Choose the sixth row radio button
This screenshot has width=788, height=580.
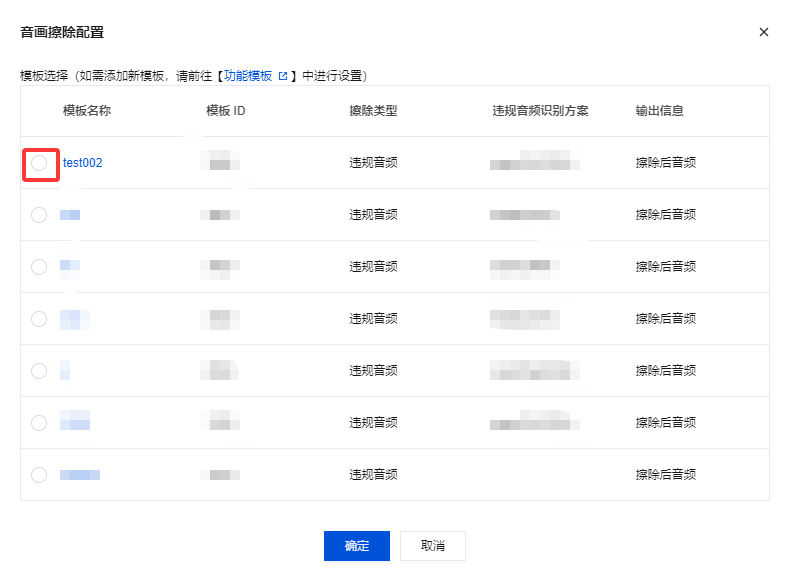click(39, 423)
